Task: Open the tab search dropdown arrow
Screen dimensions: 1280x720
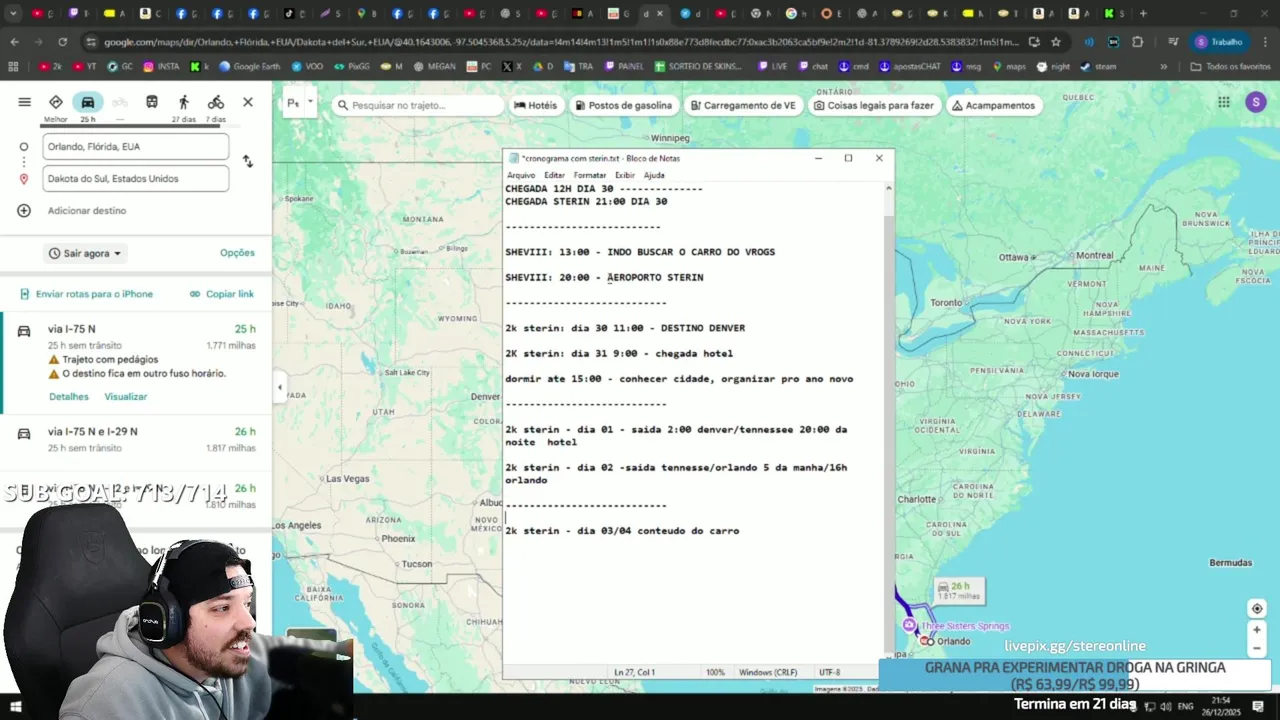Action: (x=14, y=14)
